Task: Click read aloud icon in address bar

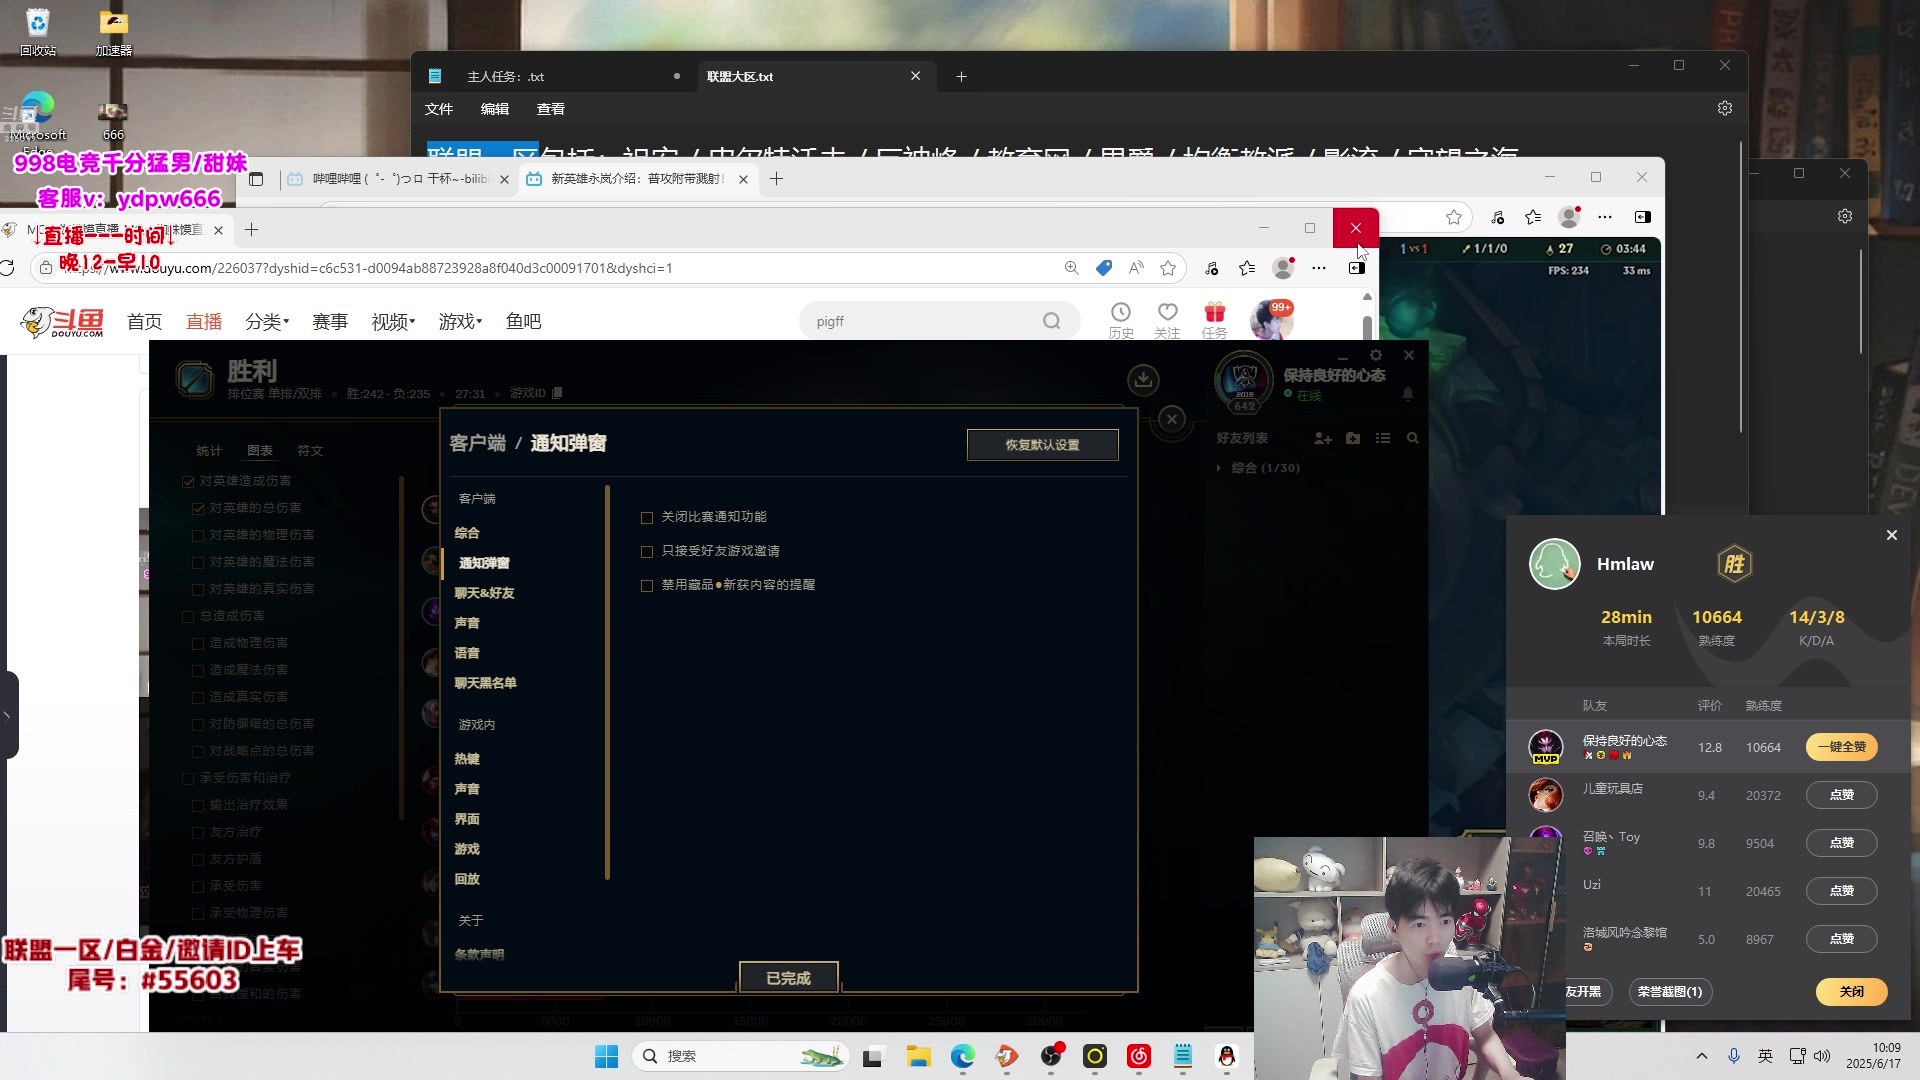Action: [1136, 268]
